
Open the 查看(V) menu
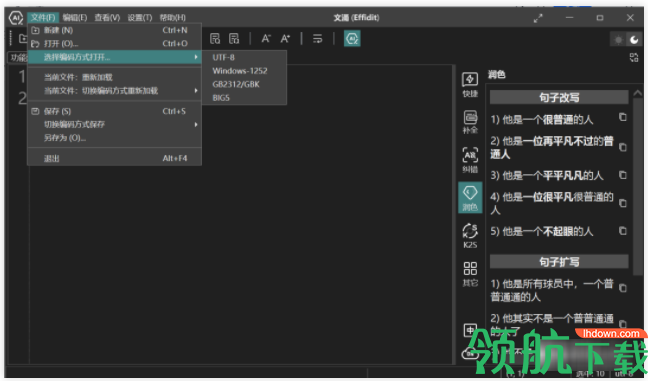(x=107, y=17)
